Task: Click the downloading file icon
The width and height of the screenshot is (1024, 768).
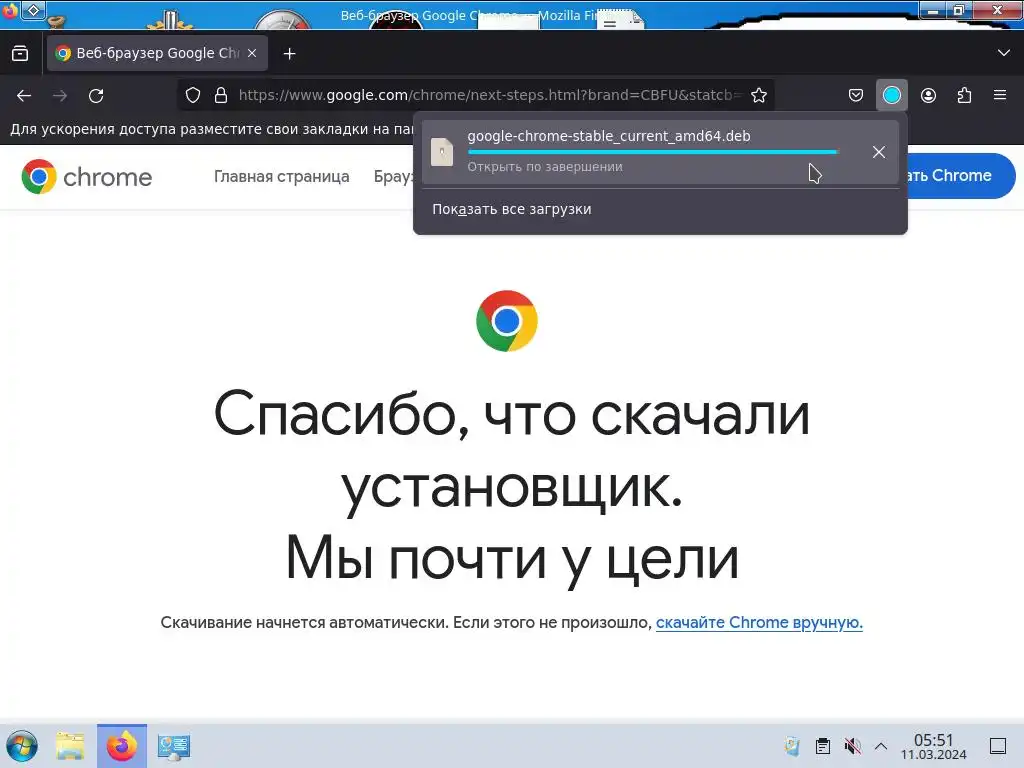Action: 442,152
